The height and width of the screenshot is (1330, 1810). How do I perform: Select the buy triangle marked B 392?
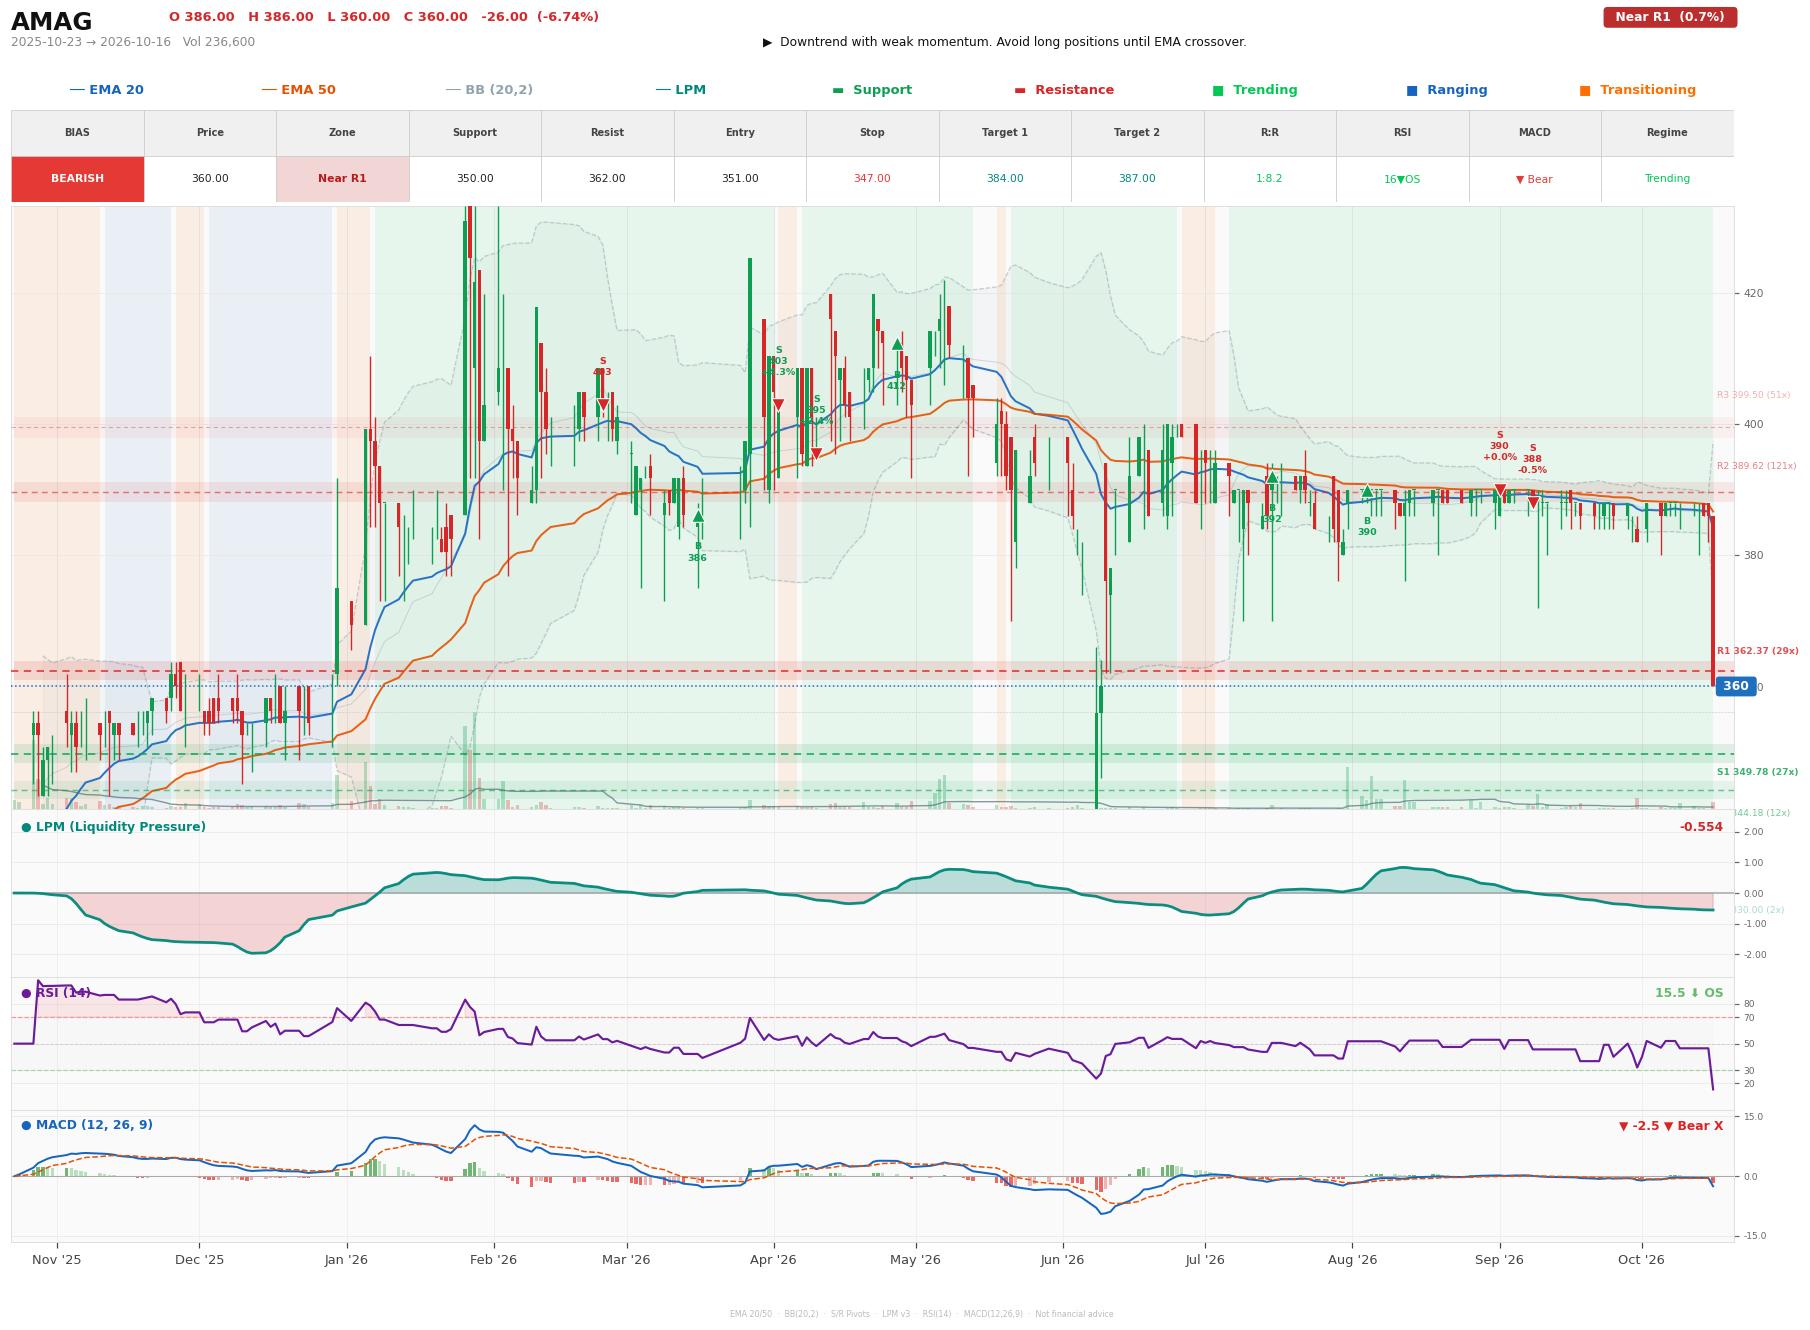1272,477
